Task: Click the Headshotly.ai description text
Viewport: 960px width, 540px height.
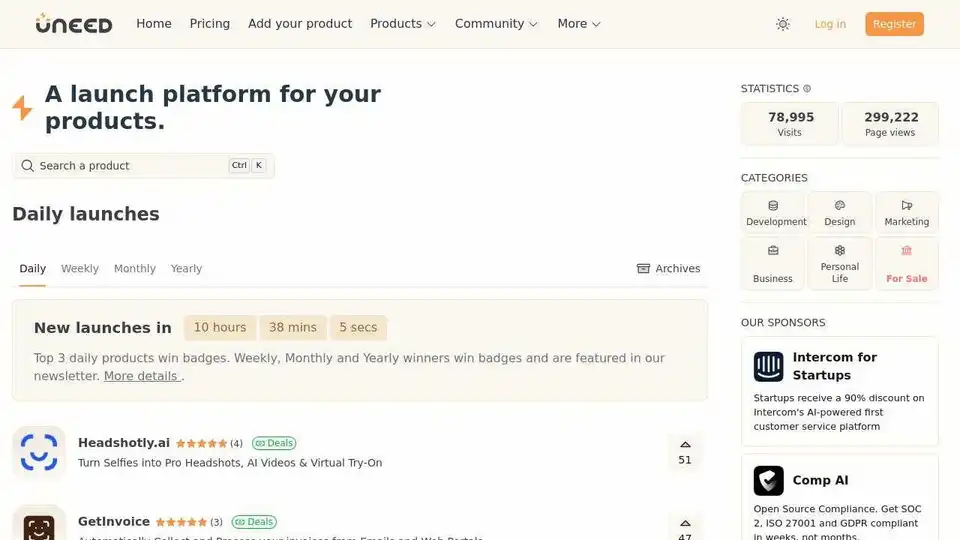Action: tap(230, 463)
